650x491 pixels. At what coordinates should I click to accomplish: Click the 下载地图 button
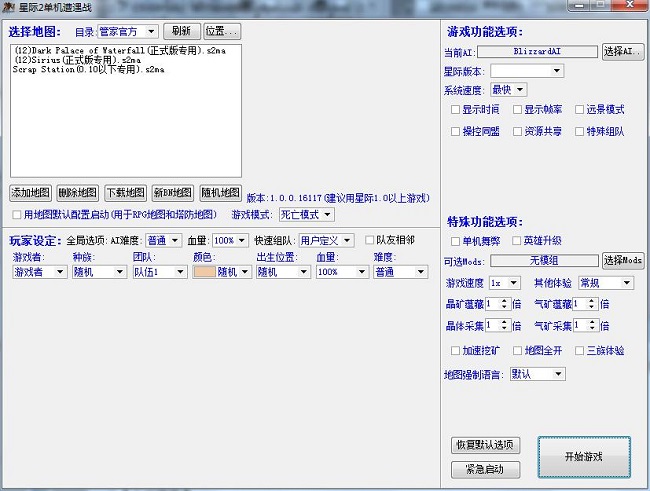(126, 193)
